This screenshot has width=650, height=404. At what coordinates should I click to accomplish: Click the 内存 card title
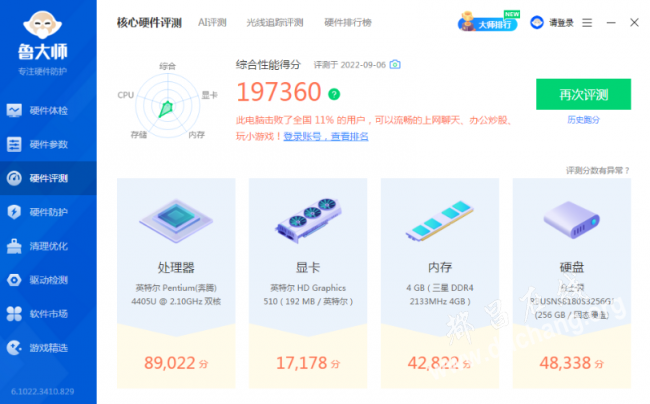click(440, 268)
